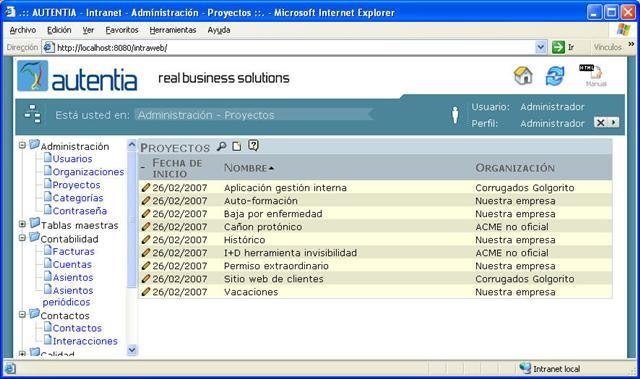
Task: Click the user figure icon beside Usuario
Action: [x=455, y=115]
